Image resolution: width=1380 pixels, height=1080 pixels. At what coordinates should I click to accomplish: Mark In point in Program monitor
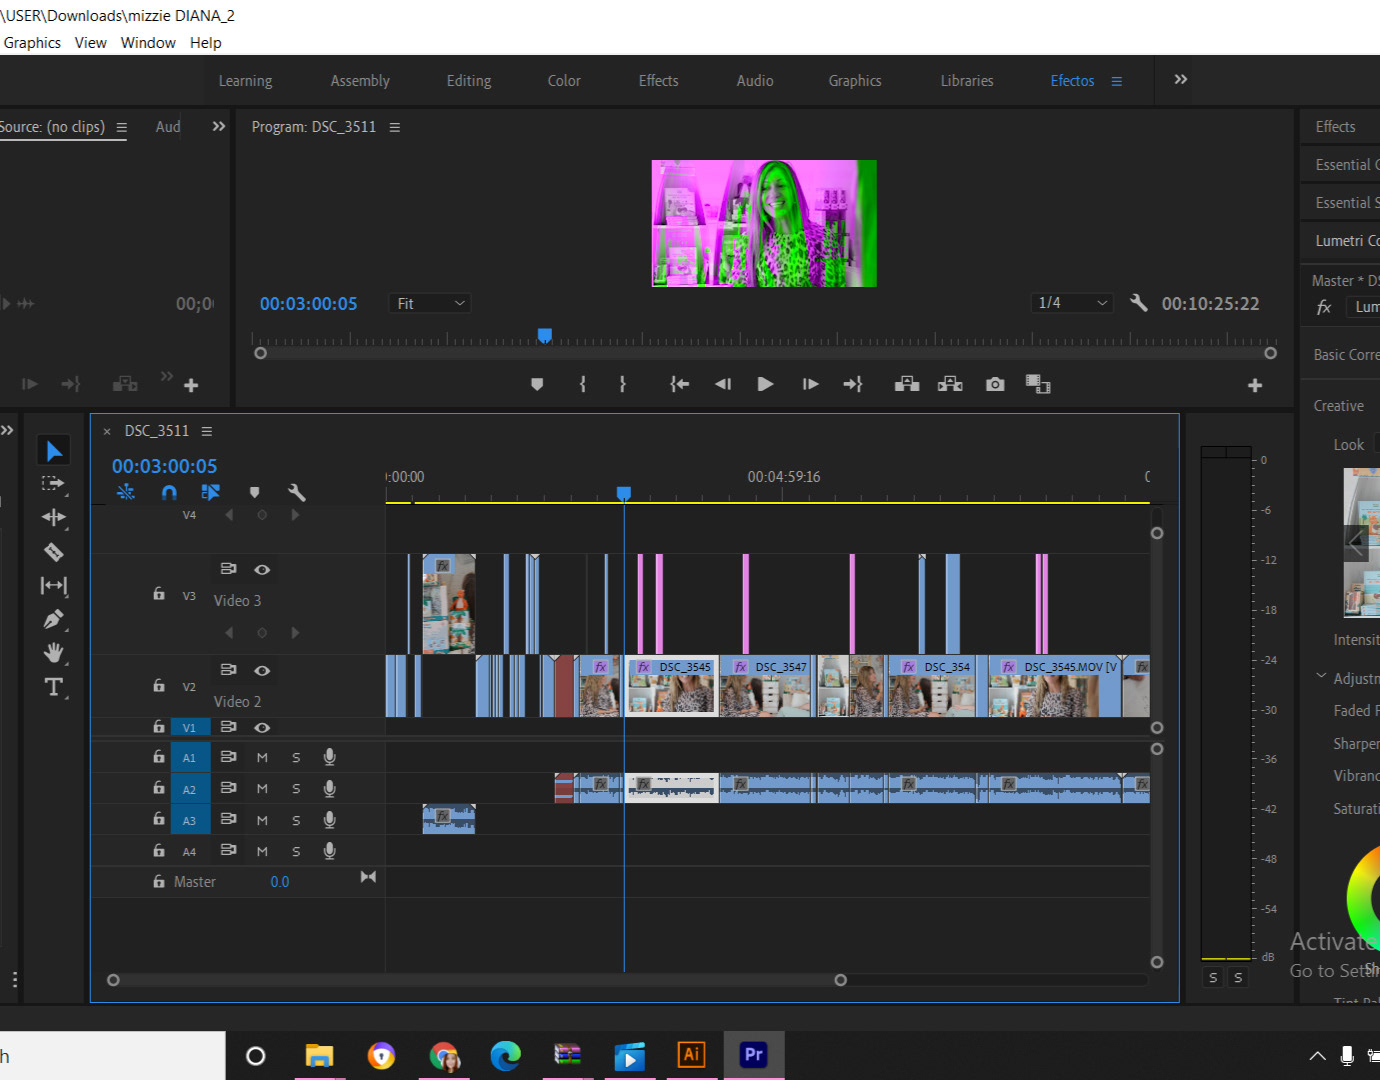[x=583, y=384]
